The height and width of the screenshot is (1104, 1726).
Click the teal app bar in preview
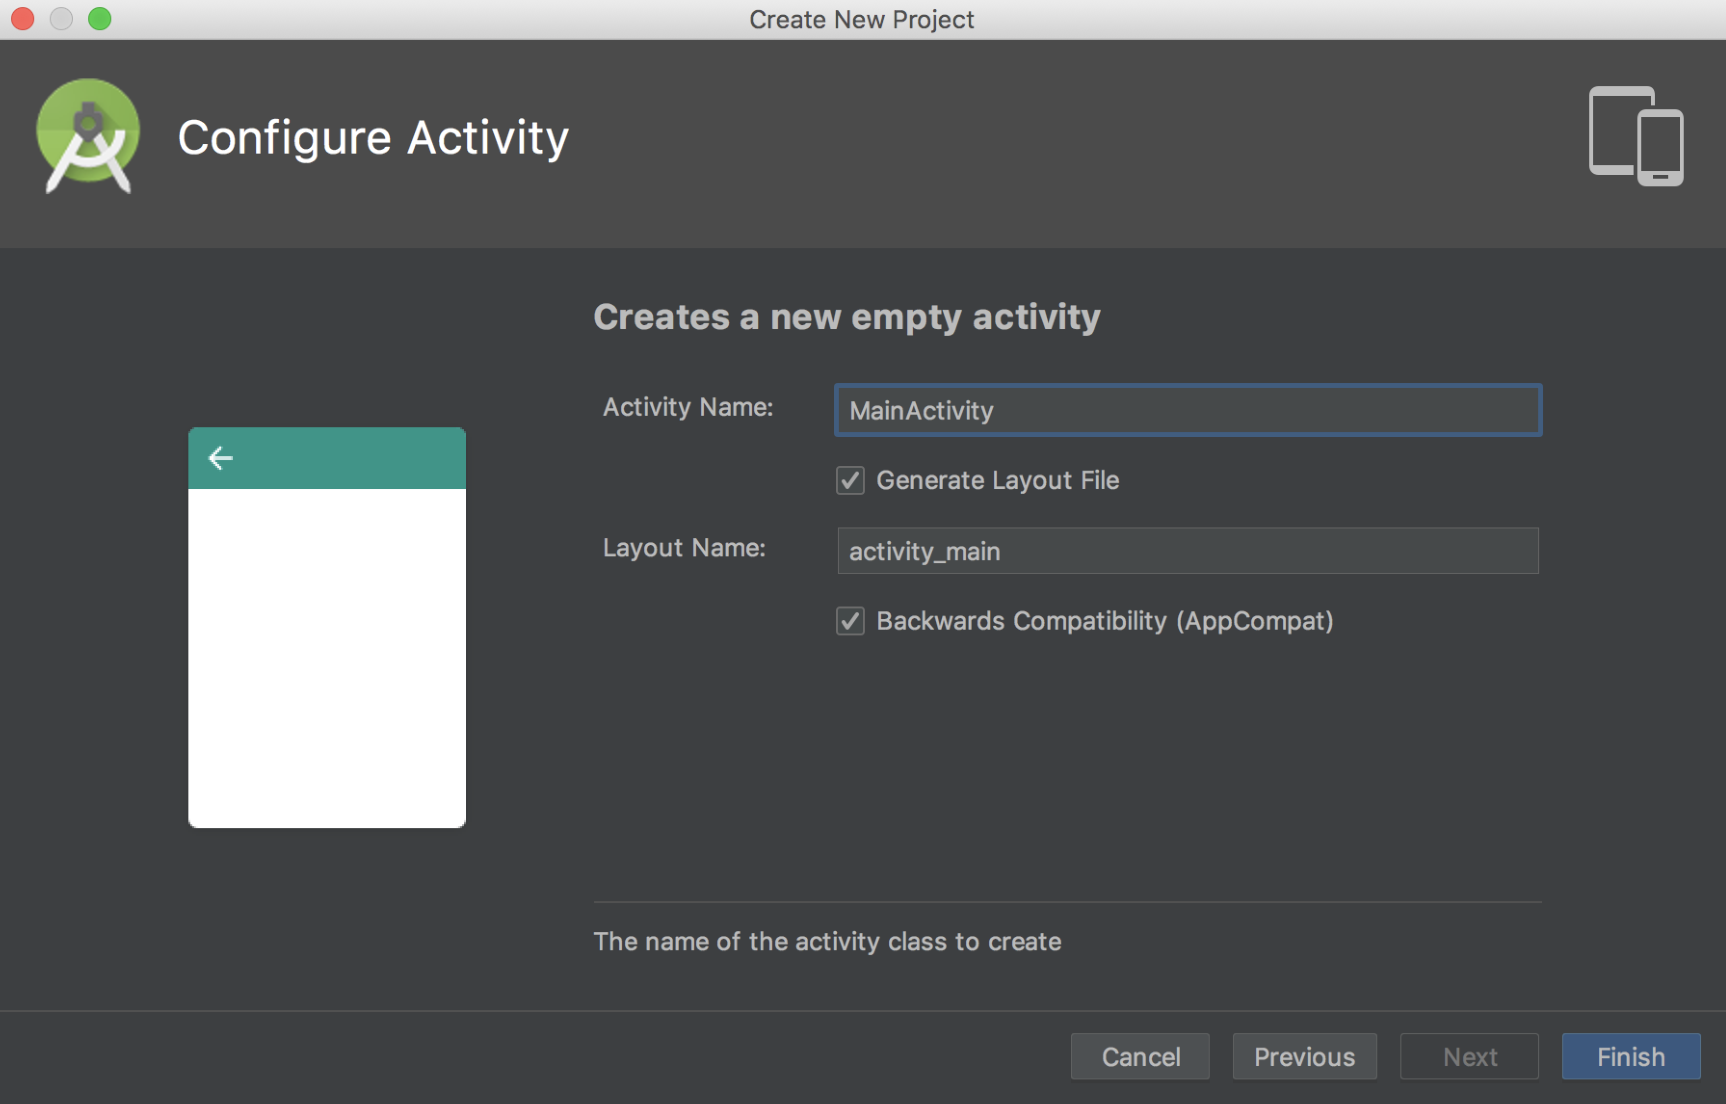click(327, 458)
